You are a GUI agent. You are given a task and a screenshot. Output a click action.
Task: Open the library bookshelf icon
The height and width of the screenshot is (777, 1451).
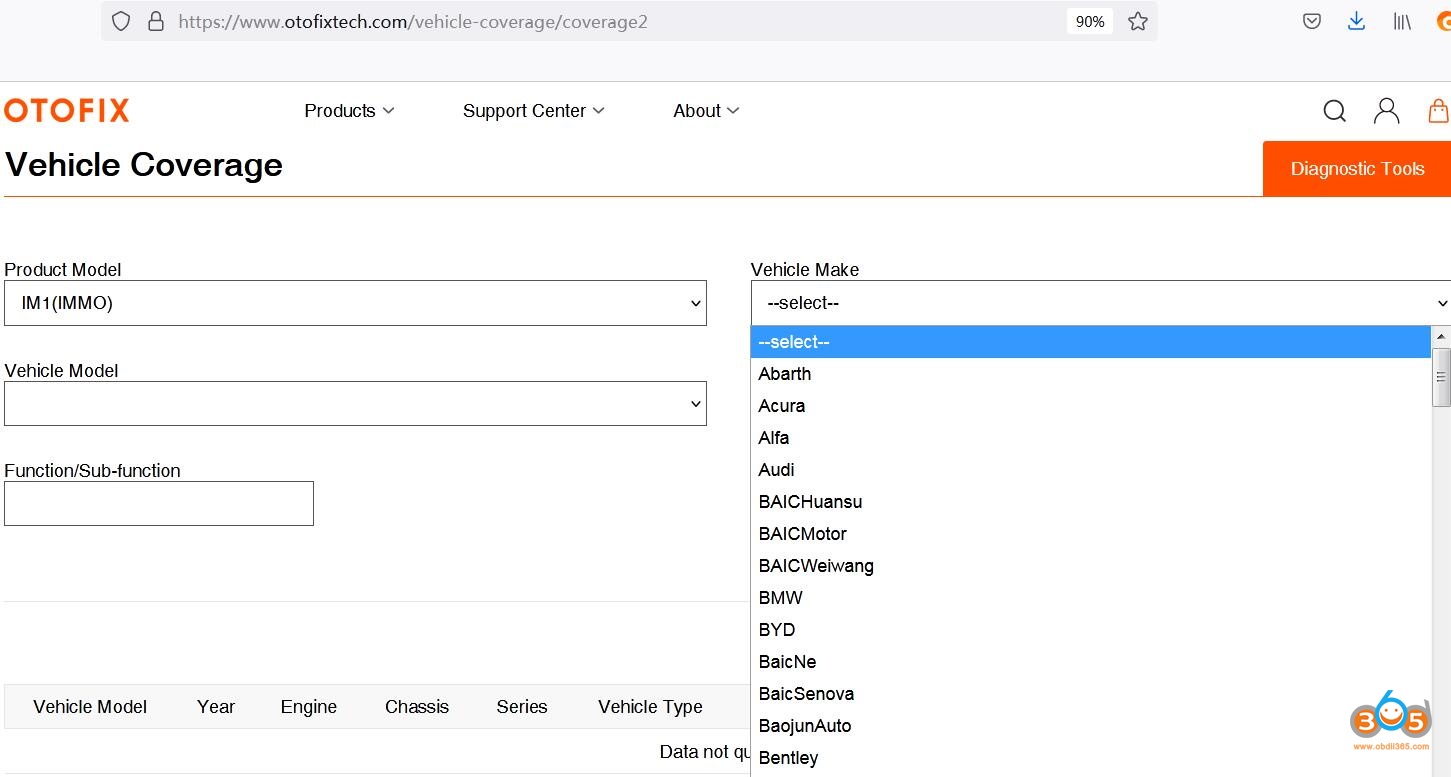[x=1402, y=21]
